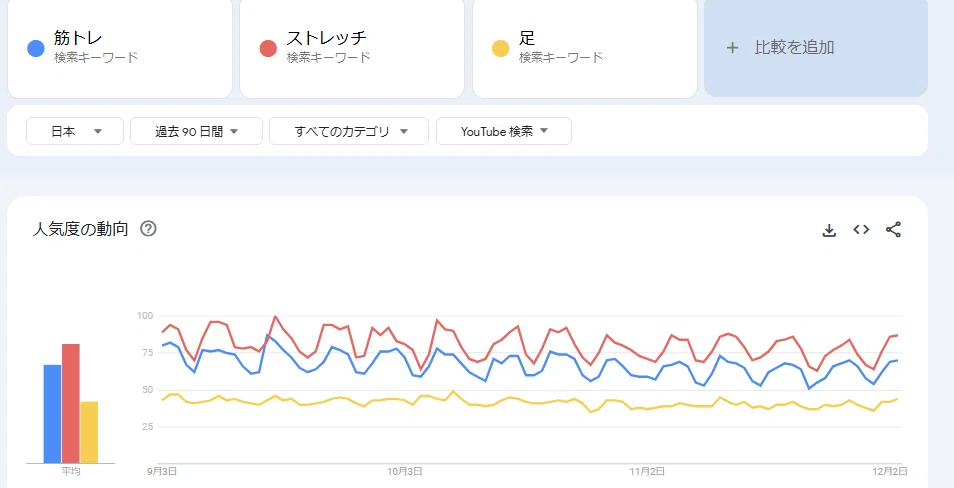Open the 過去 90 日間 time range dropdown
The image size is (954, 488).
[197, 131]
